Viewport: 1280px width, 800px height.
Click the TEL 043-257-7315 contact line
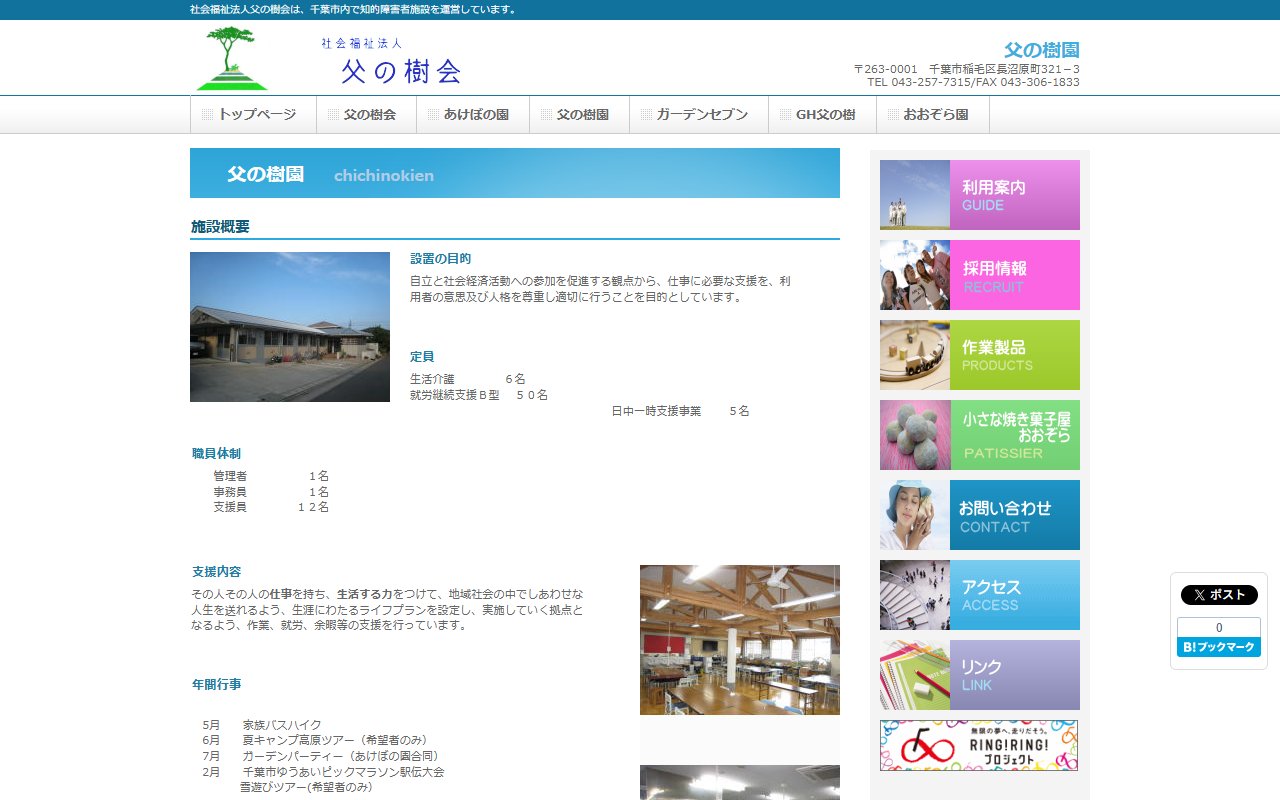973,82
